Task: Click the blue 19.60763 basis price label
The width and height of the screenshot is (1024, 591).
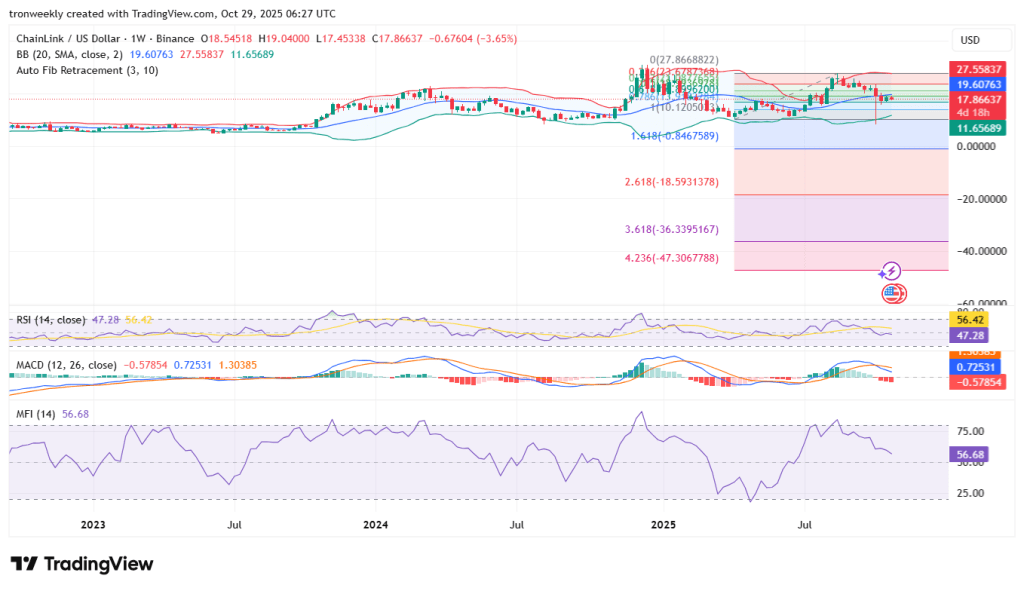Action: point(978,84)
